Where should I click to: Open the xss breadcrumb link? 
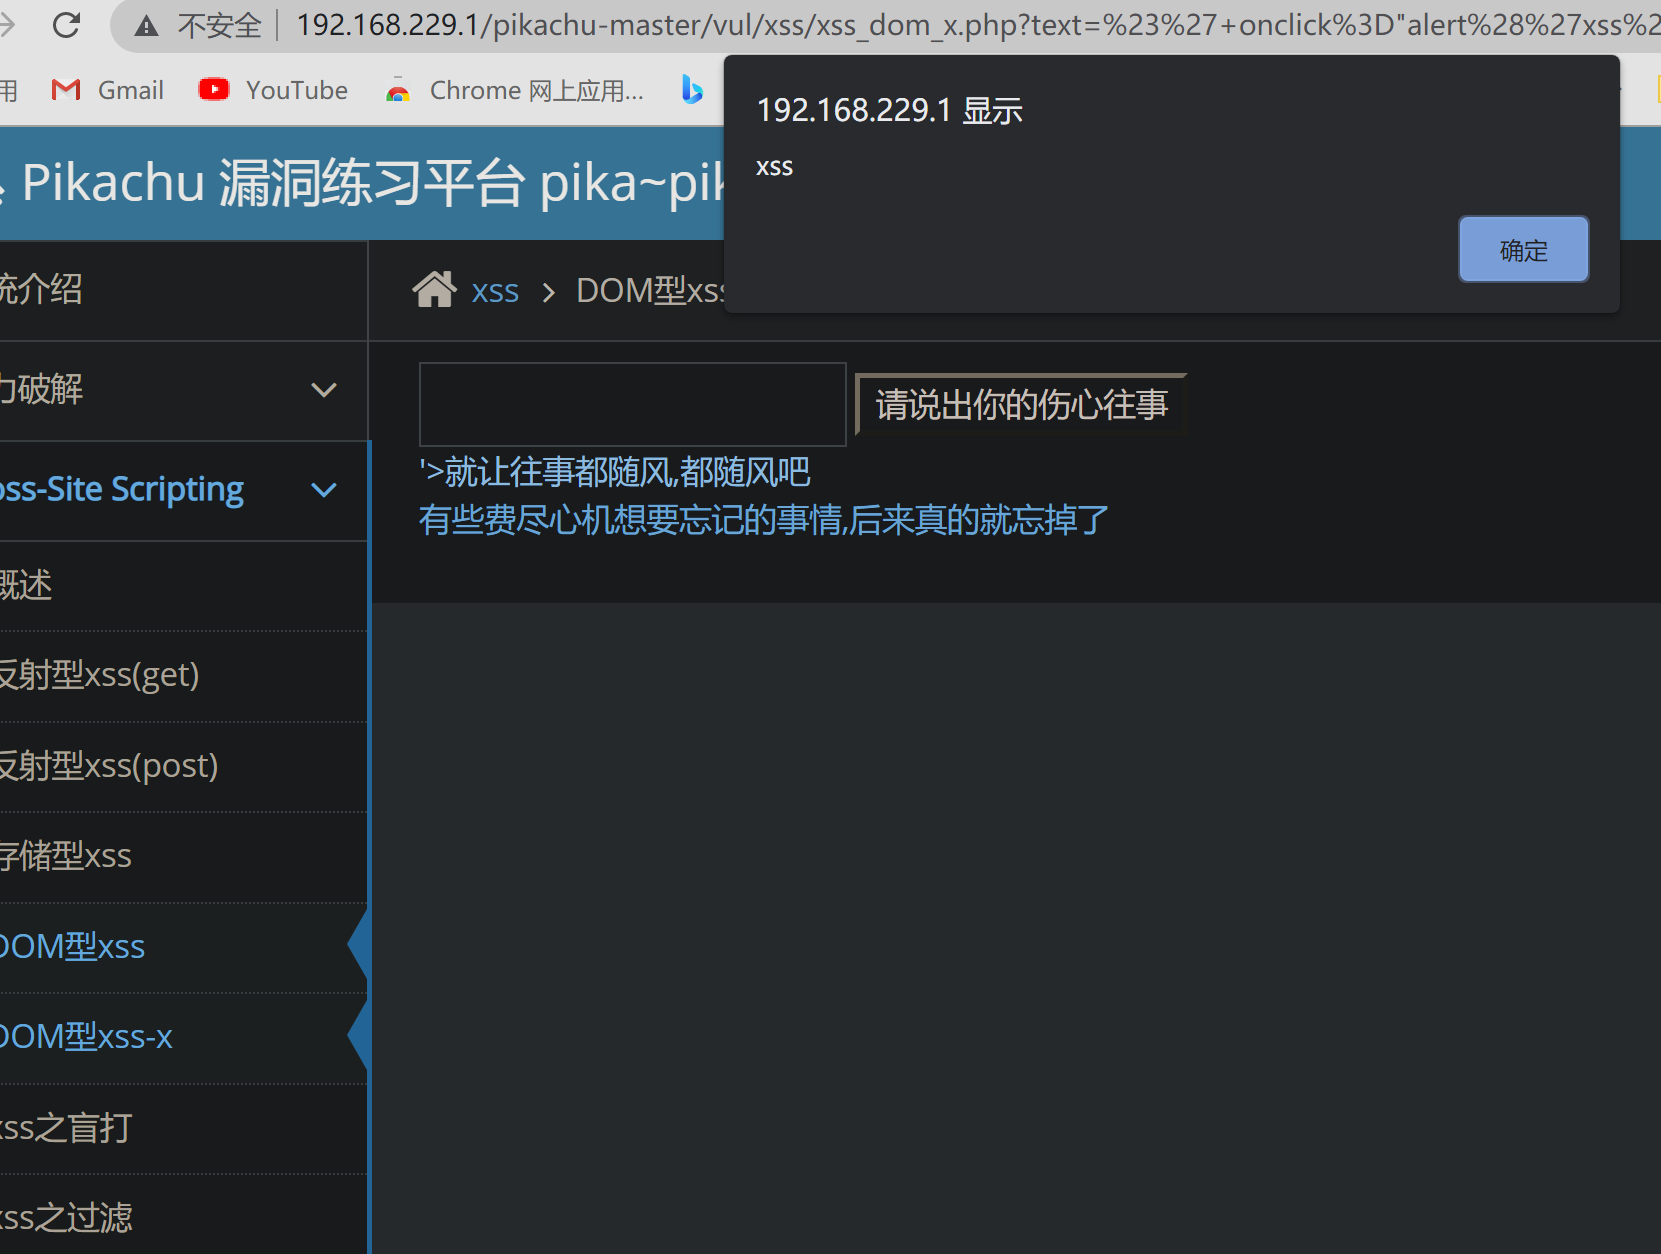[494, 290]
